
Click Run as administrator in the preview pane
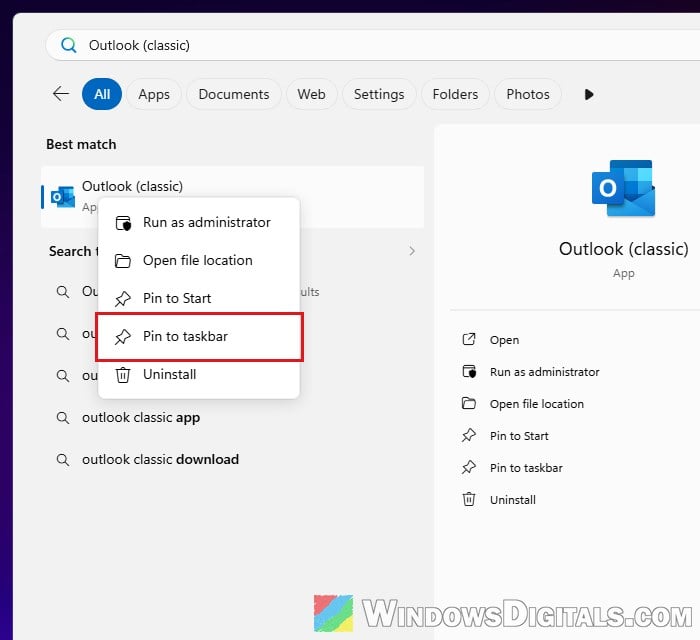(545, 372)
